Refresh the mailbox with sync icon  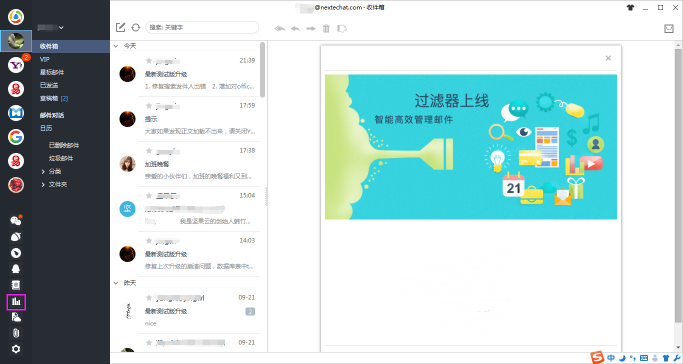tap(135, 27)
